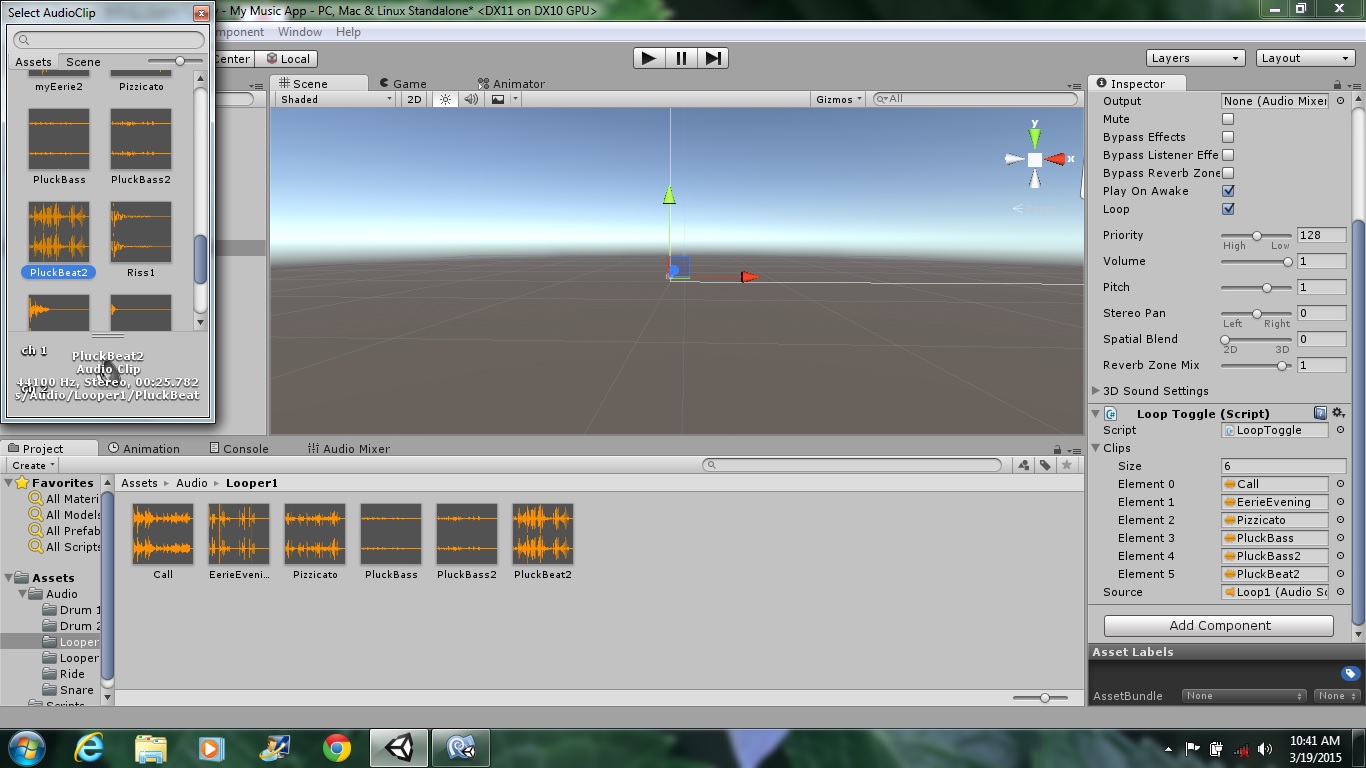Screen dimensions: 1366x768
Task: Pick object for the Source field
Action: click(1340, 592)
